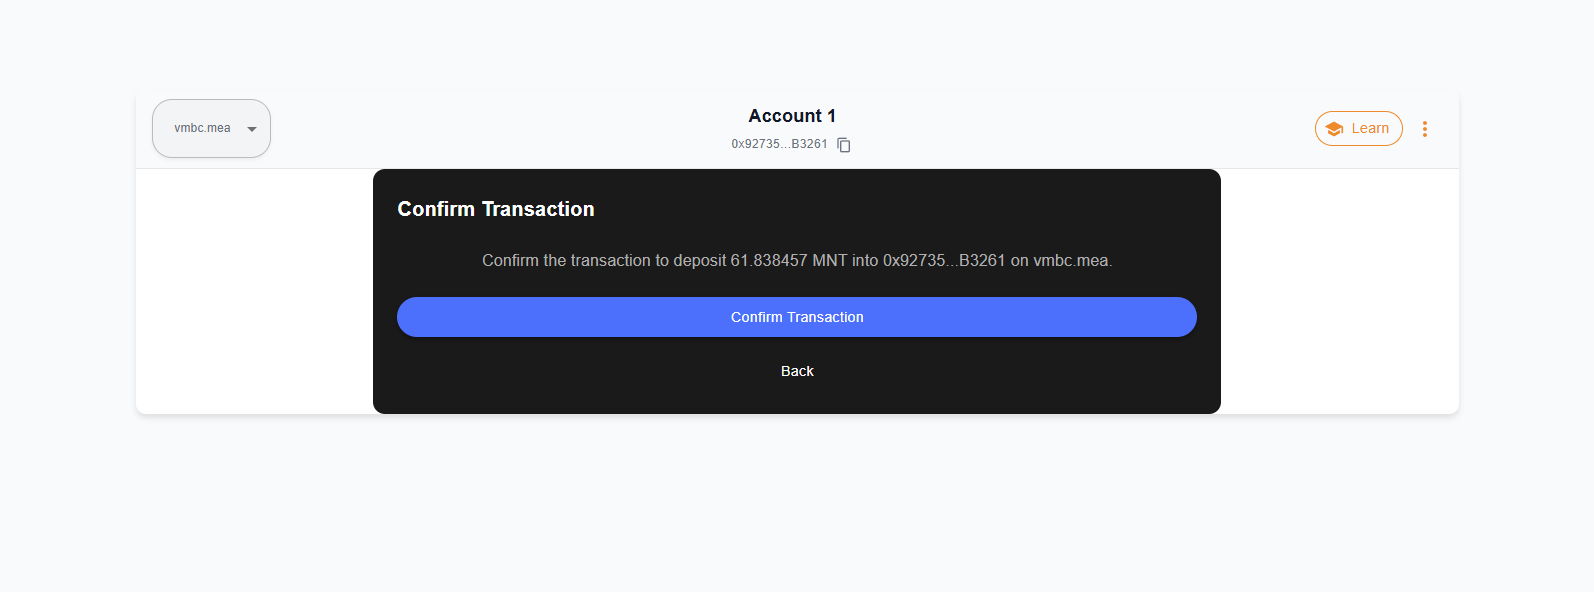Viewport: 1594px width, 592px height.
Task: Click the Confirm Transaction dialog heading
Action: (496, 209)
